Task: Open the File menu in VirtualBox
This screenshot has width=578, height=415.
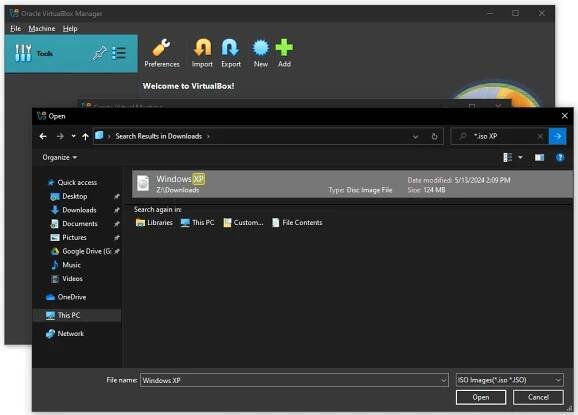Action: click(15, 28)
